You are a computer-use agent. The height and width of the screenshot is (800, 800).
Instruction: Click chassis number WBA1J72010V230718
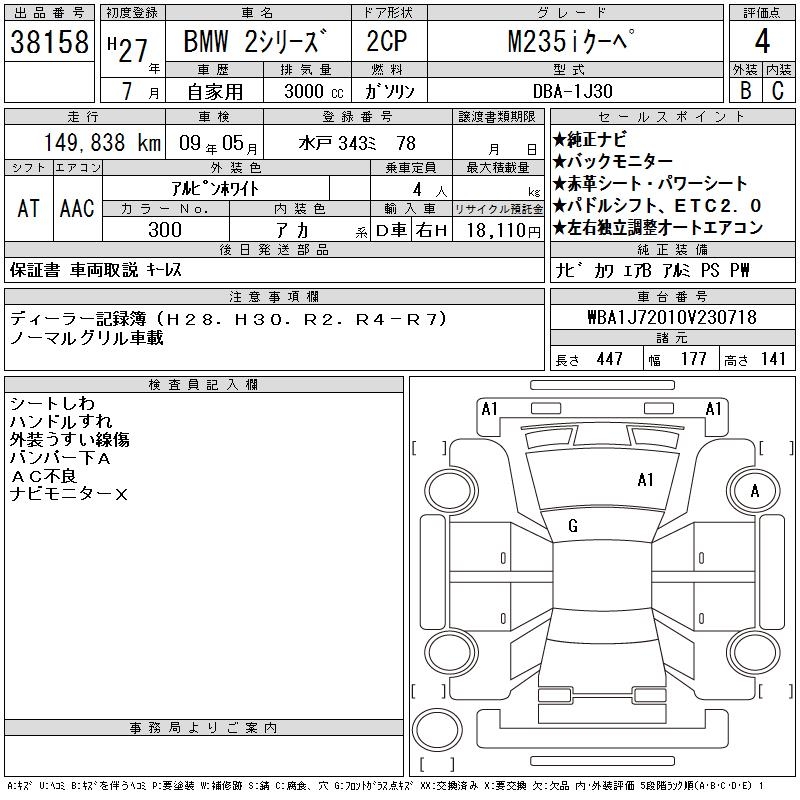672,317
